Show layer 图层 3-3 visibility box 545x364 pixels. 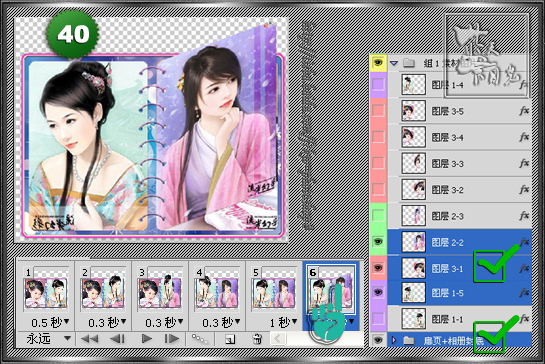378,163
